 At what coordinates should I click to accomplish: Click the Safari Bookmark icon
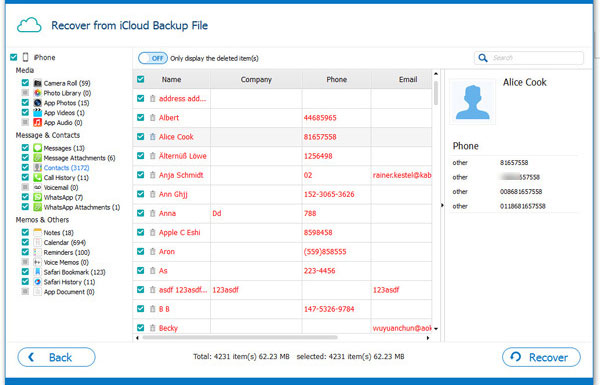[38, 272]
